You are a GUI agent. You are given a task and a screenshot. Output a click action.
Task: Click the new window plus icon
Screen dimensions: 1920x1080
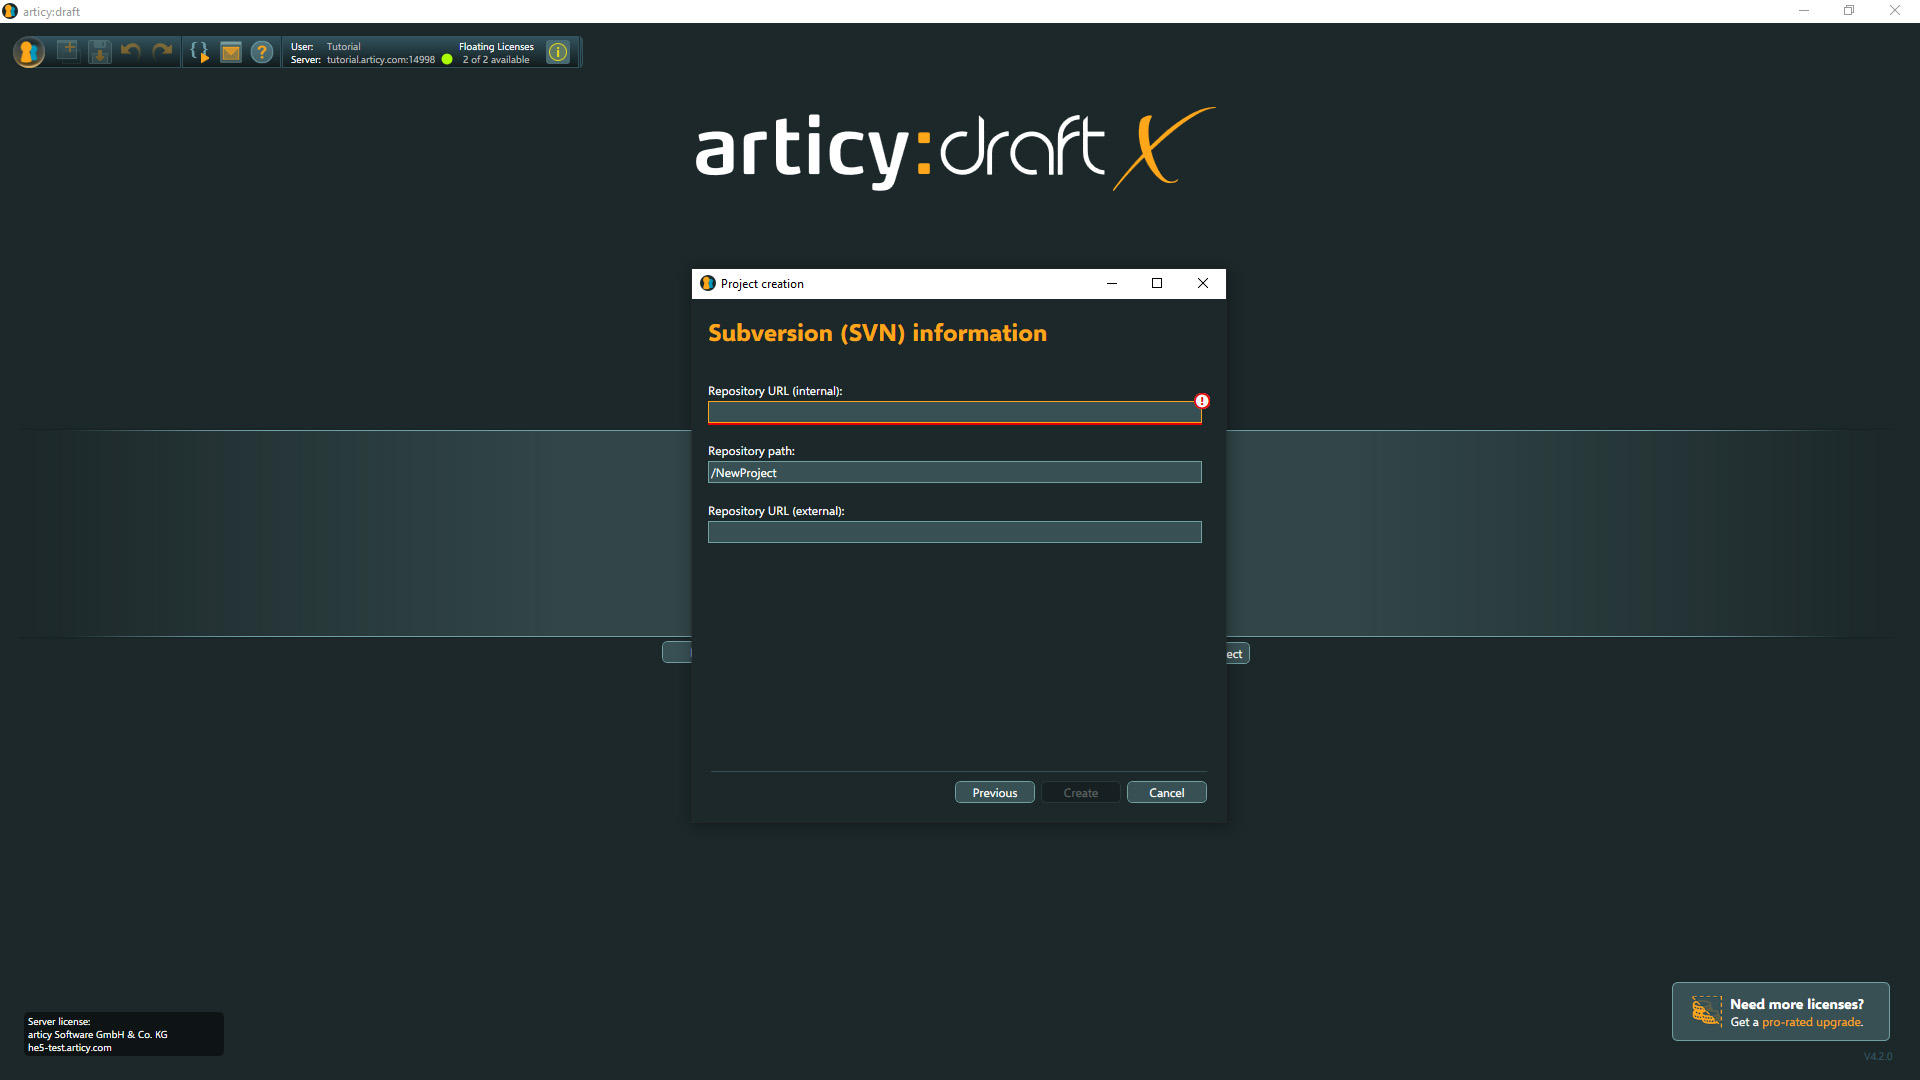pos(68,51)
